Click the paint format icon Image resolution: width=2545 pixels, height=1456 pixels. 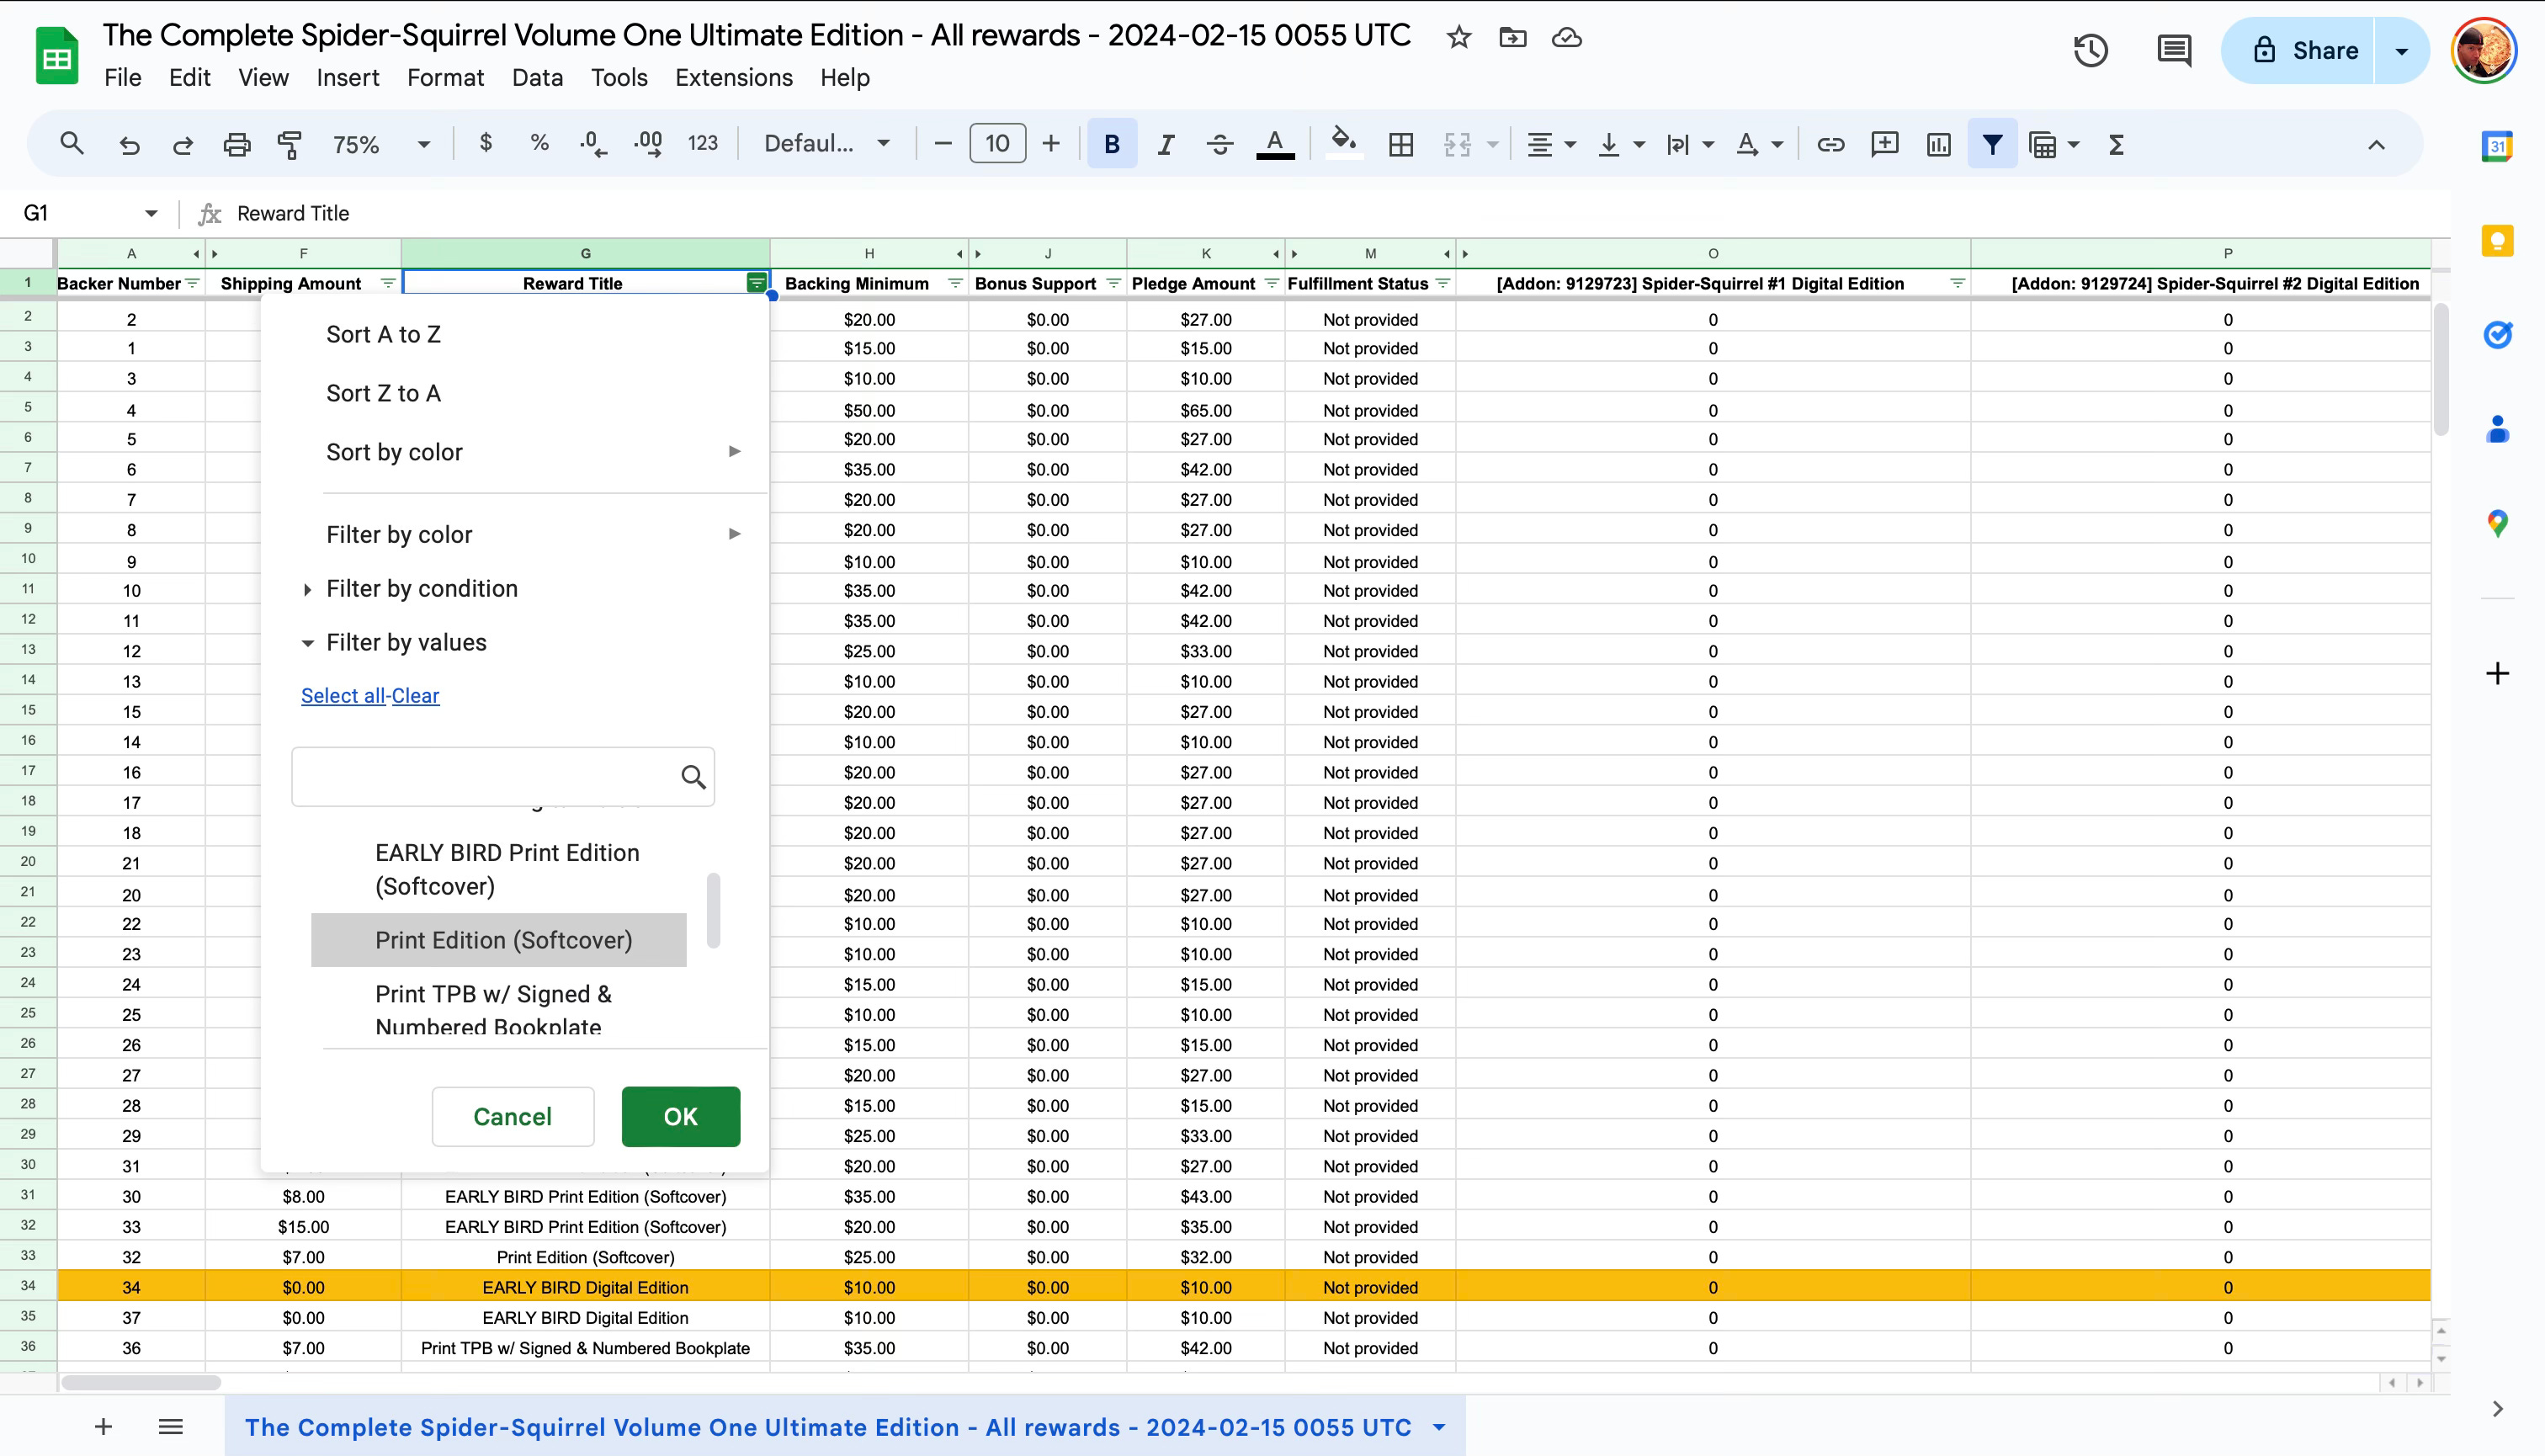click(290, 144)
